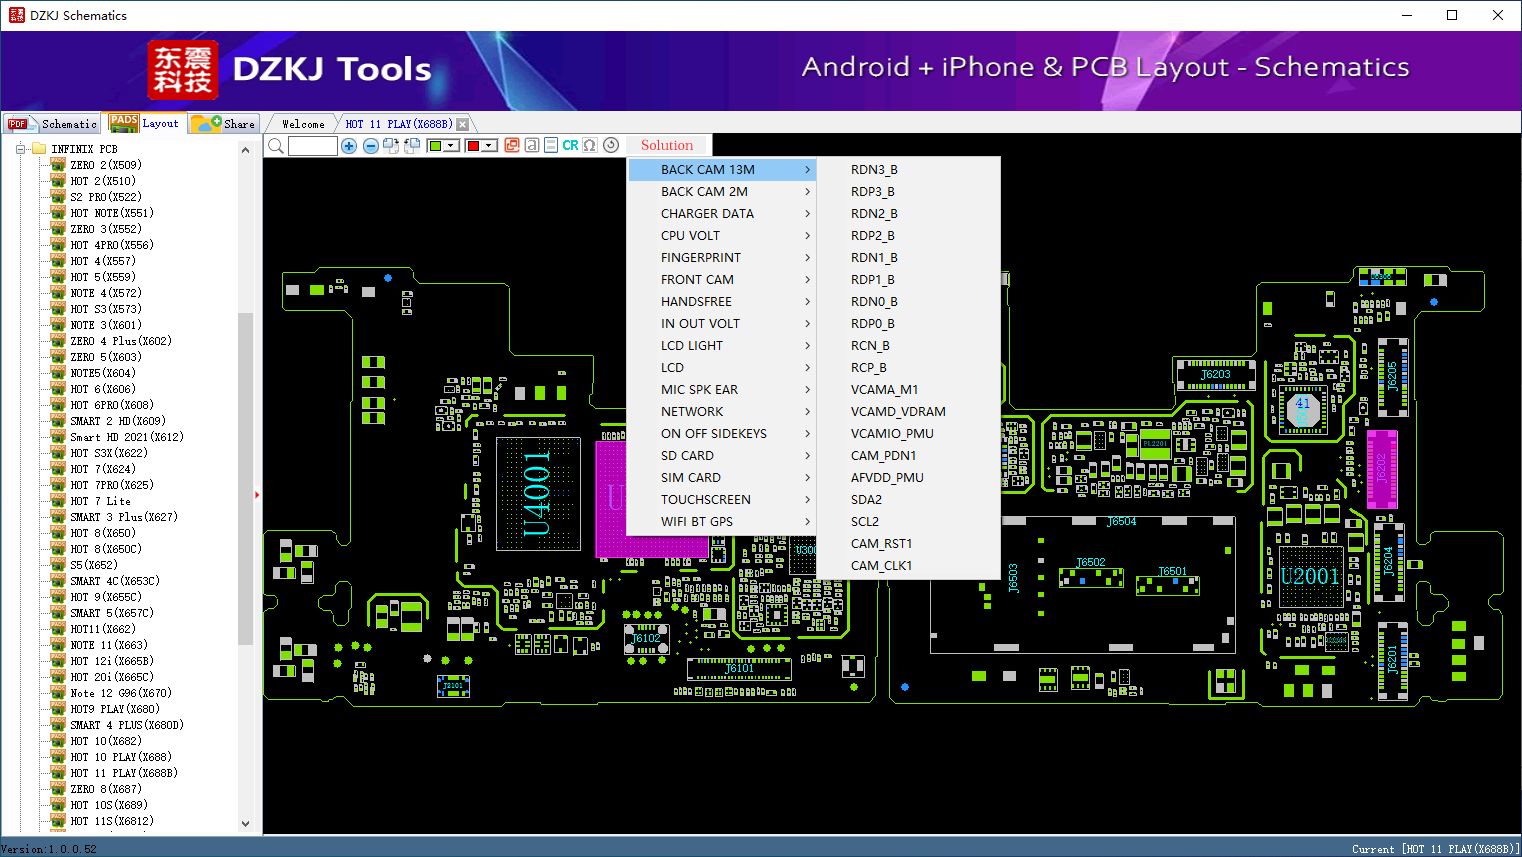Viewport: 1522px width, 857px height.
Task: Click the DZKJ Schematics app icon in title bar
Action: click(x=16, y=15)
